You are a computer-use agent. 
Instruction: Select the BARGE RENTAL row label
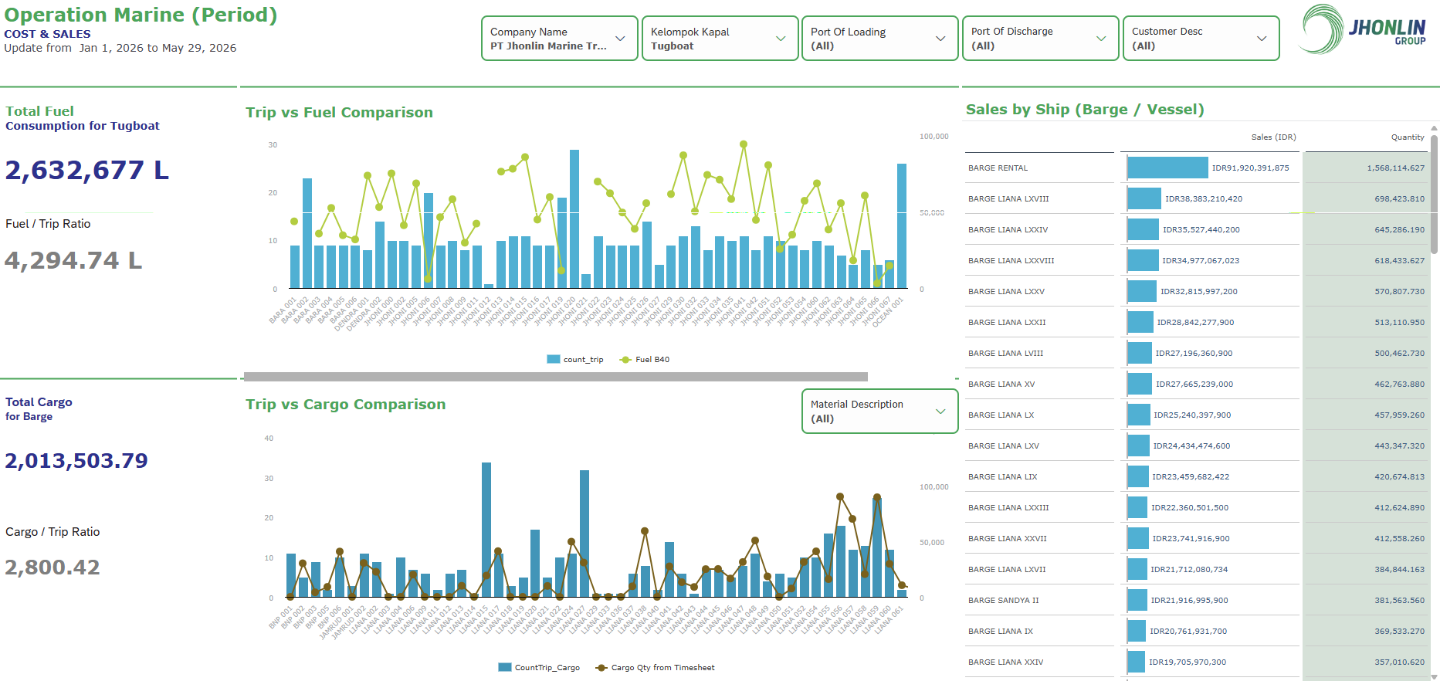[998, 168]
